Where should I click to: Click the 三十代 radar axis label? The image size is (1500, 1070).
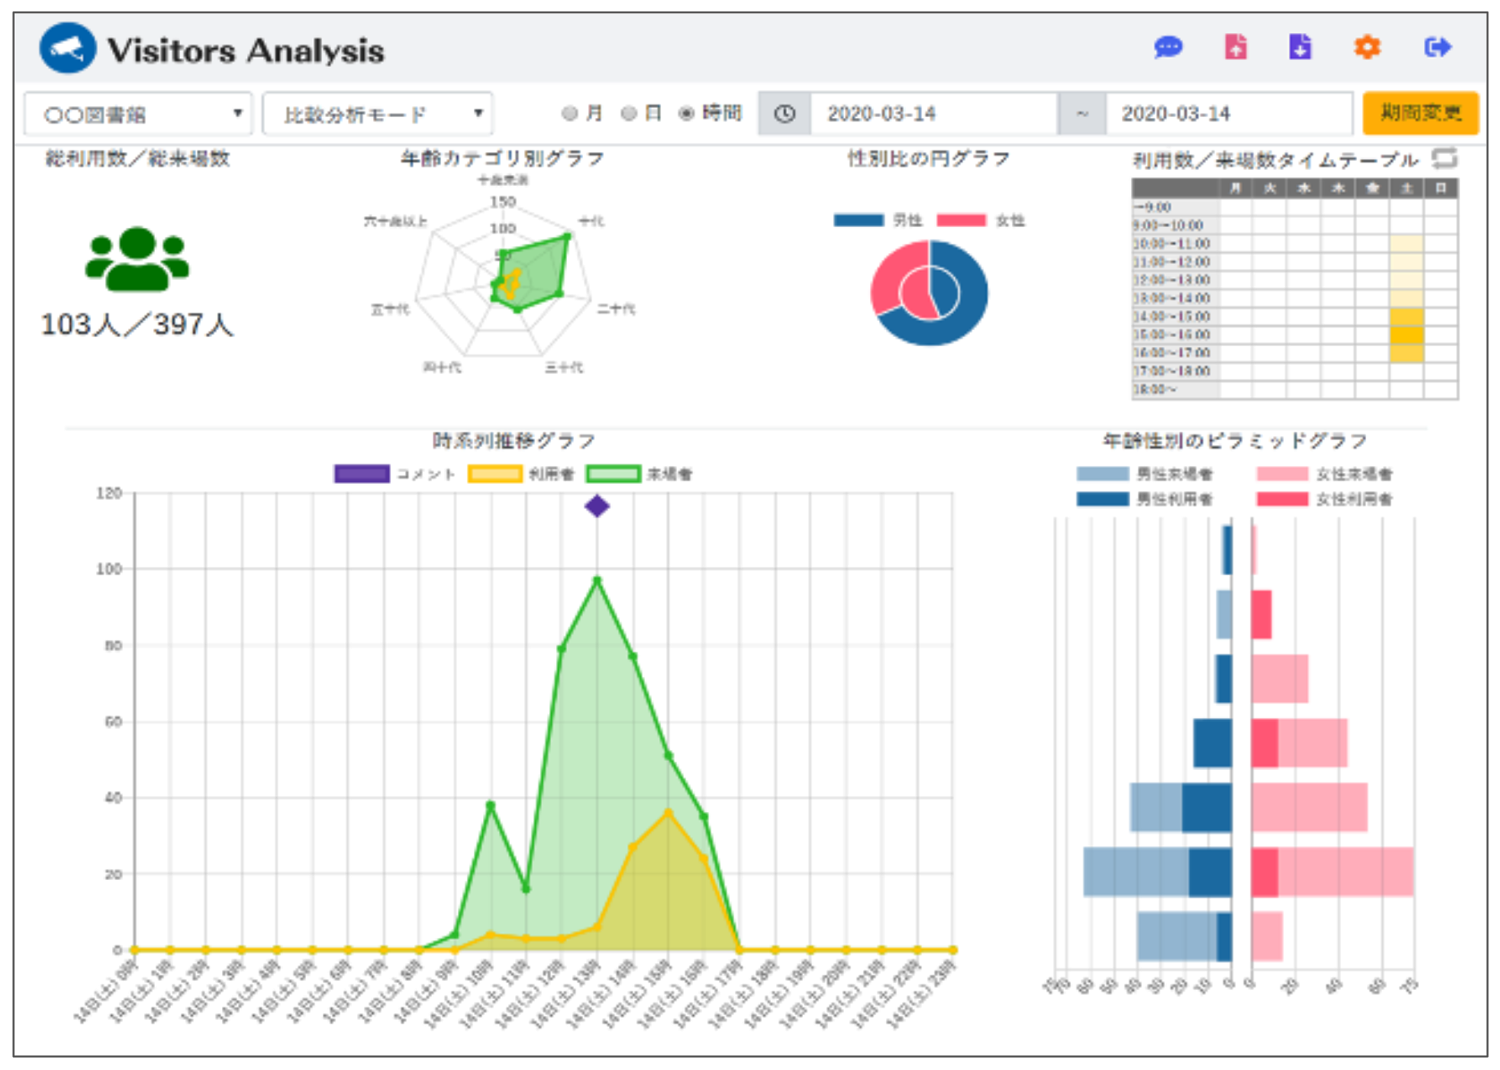[x=564, y=368]
